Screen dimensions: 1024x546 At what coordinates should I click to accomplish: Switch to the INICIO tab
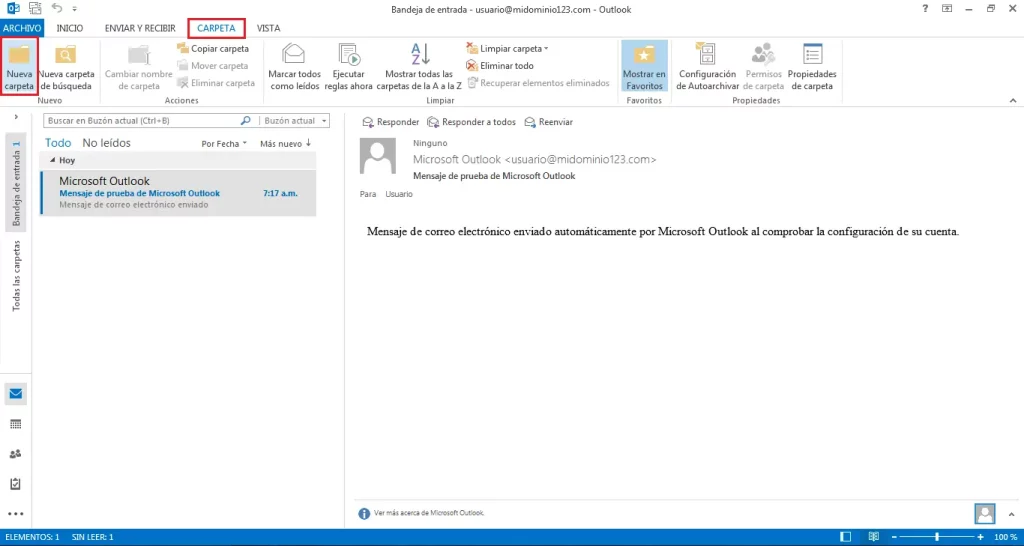tap(70, 28)
